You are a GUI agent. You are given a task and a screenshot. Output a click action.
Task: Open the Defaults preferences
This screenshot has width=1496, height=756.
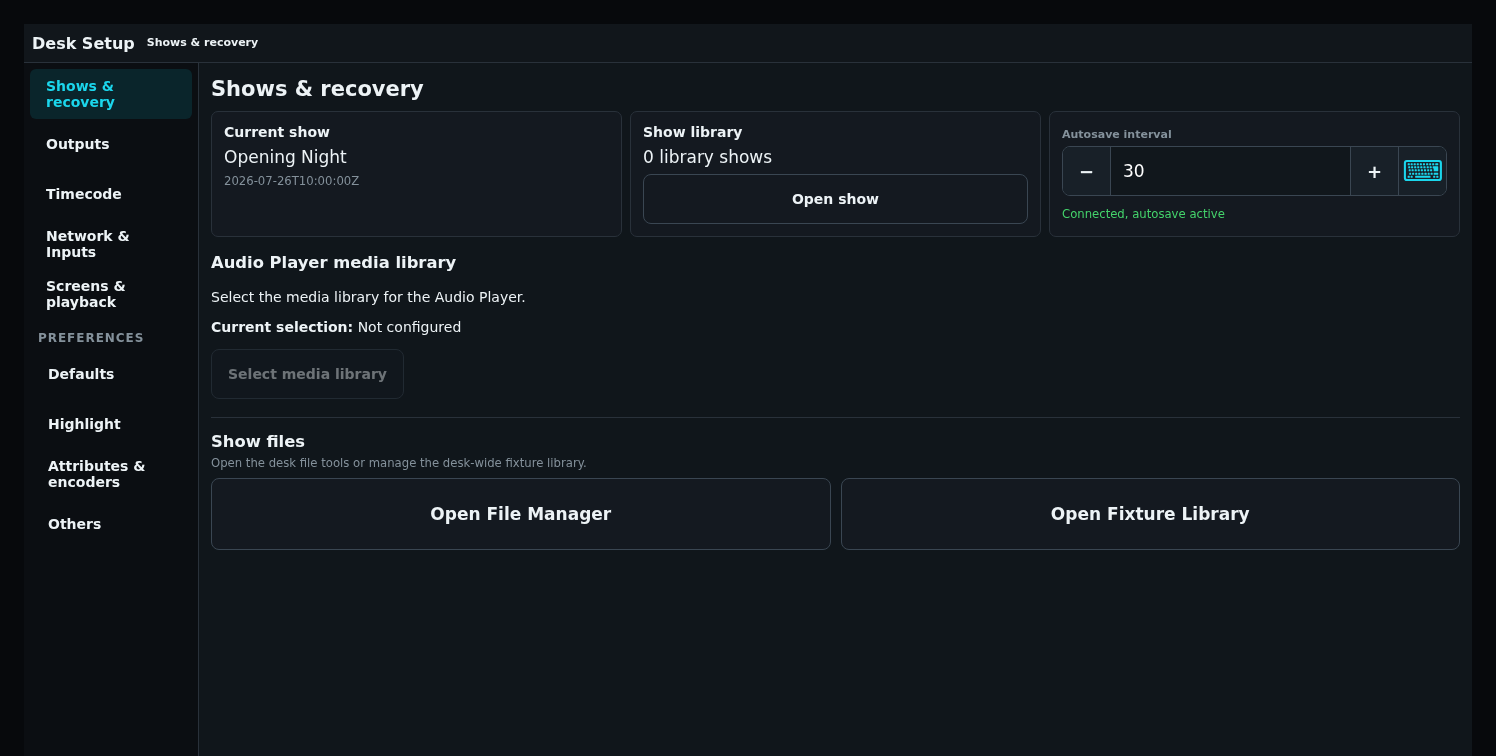[111, 374]
